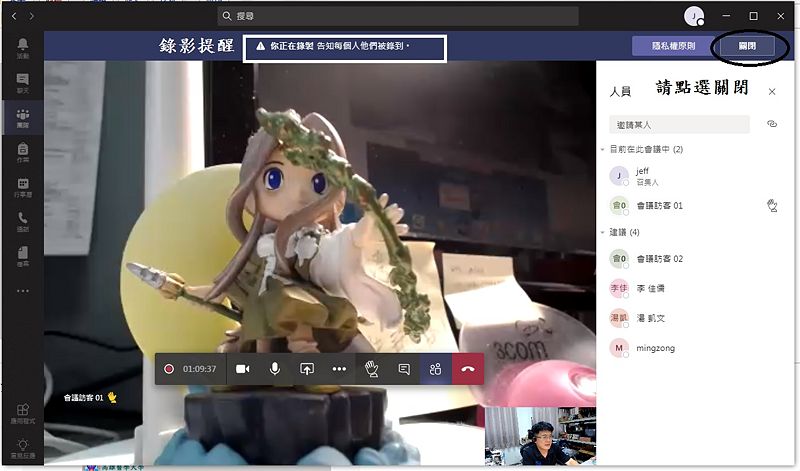
Task: Close the People panel with X
Action: point(772,91)
